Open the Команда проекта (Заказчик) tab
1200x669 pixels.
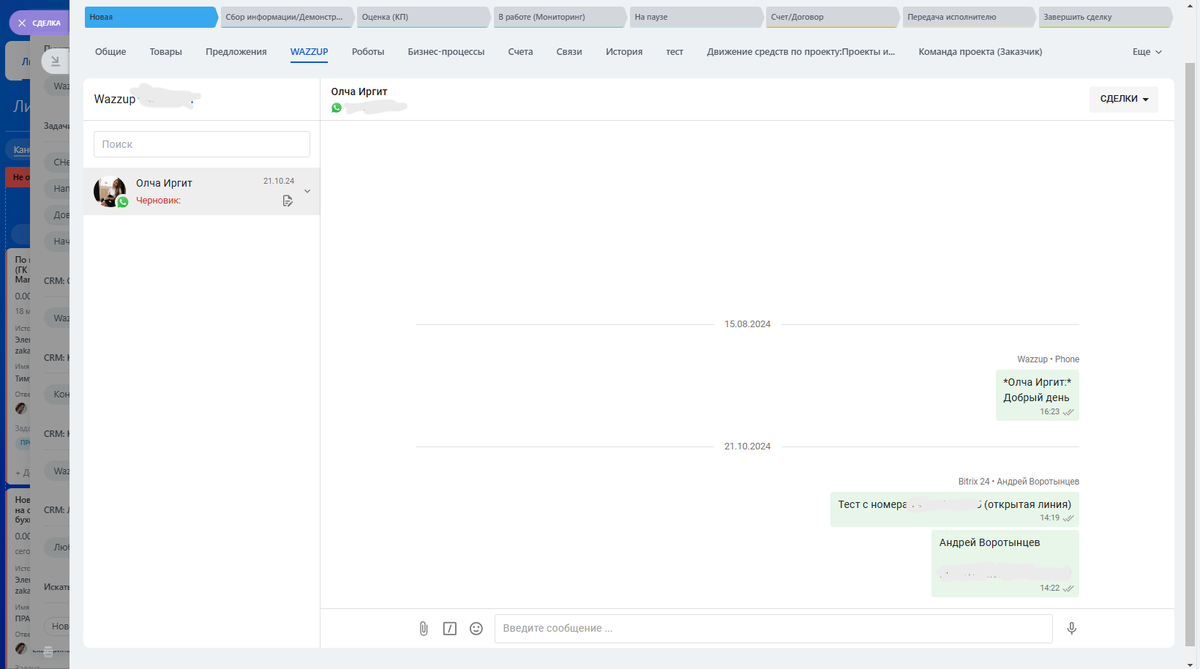(980, 51)
